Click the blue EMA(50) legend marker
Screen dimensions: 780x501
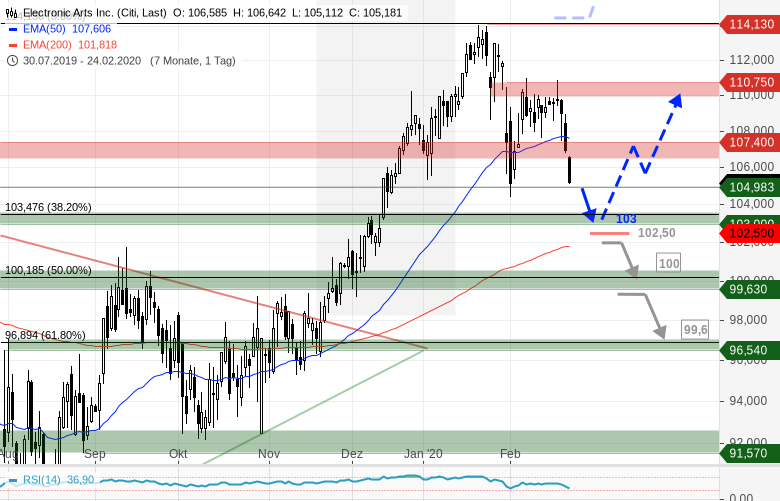11,29
